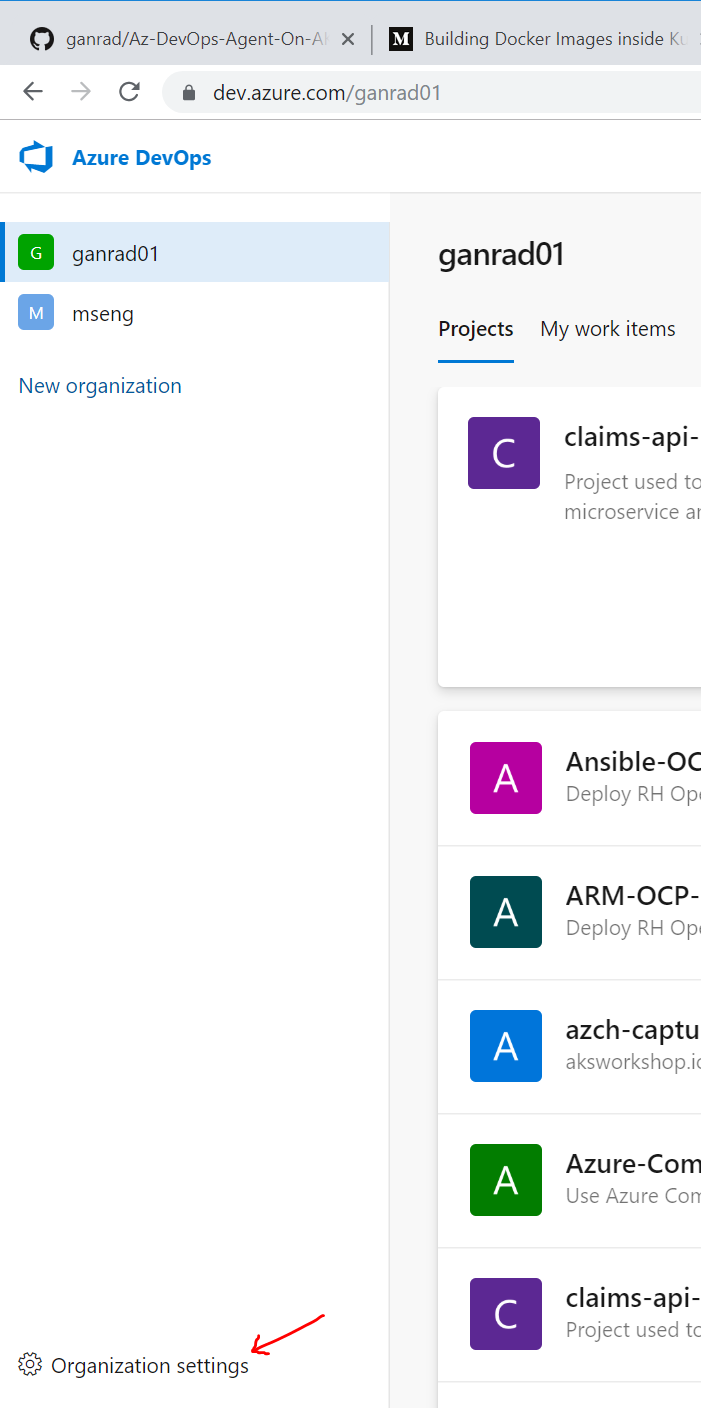Click the dev.azure.com address bar
Viewport: 701px width, 1408px height.
click(x=430, y=93)
